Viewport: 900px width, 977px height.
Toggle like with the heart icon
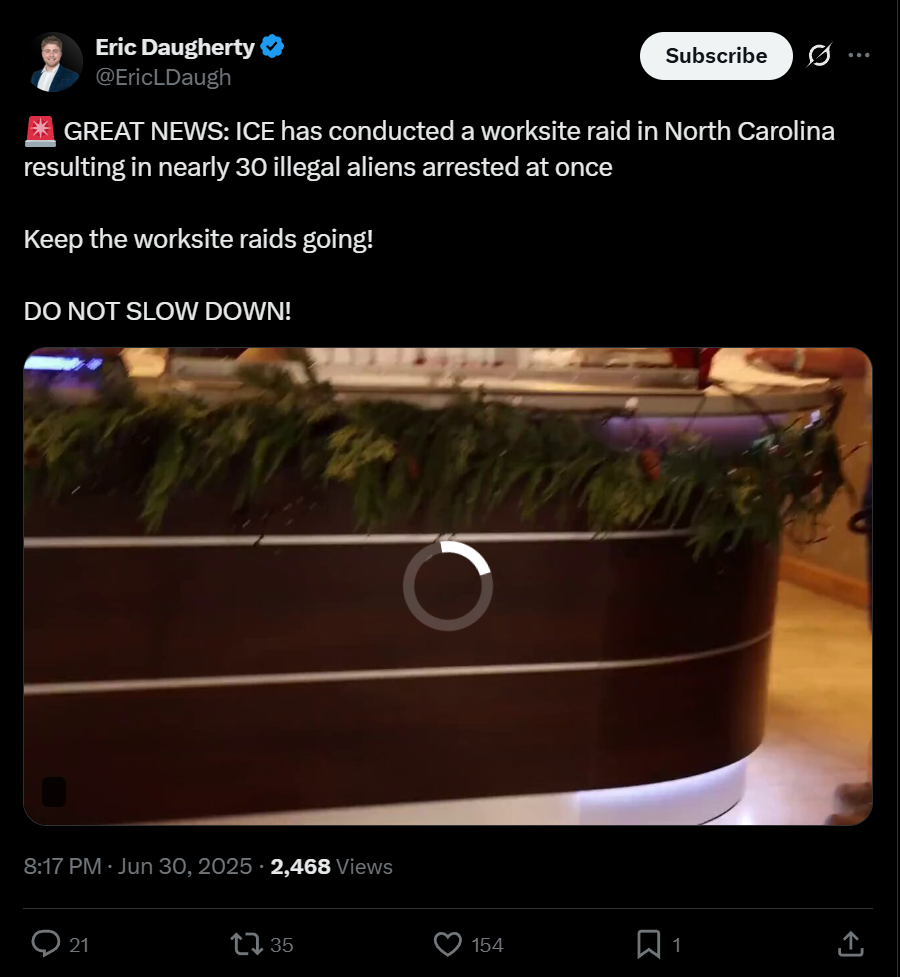(x=448, y=944)
